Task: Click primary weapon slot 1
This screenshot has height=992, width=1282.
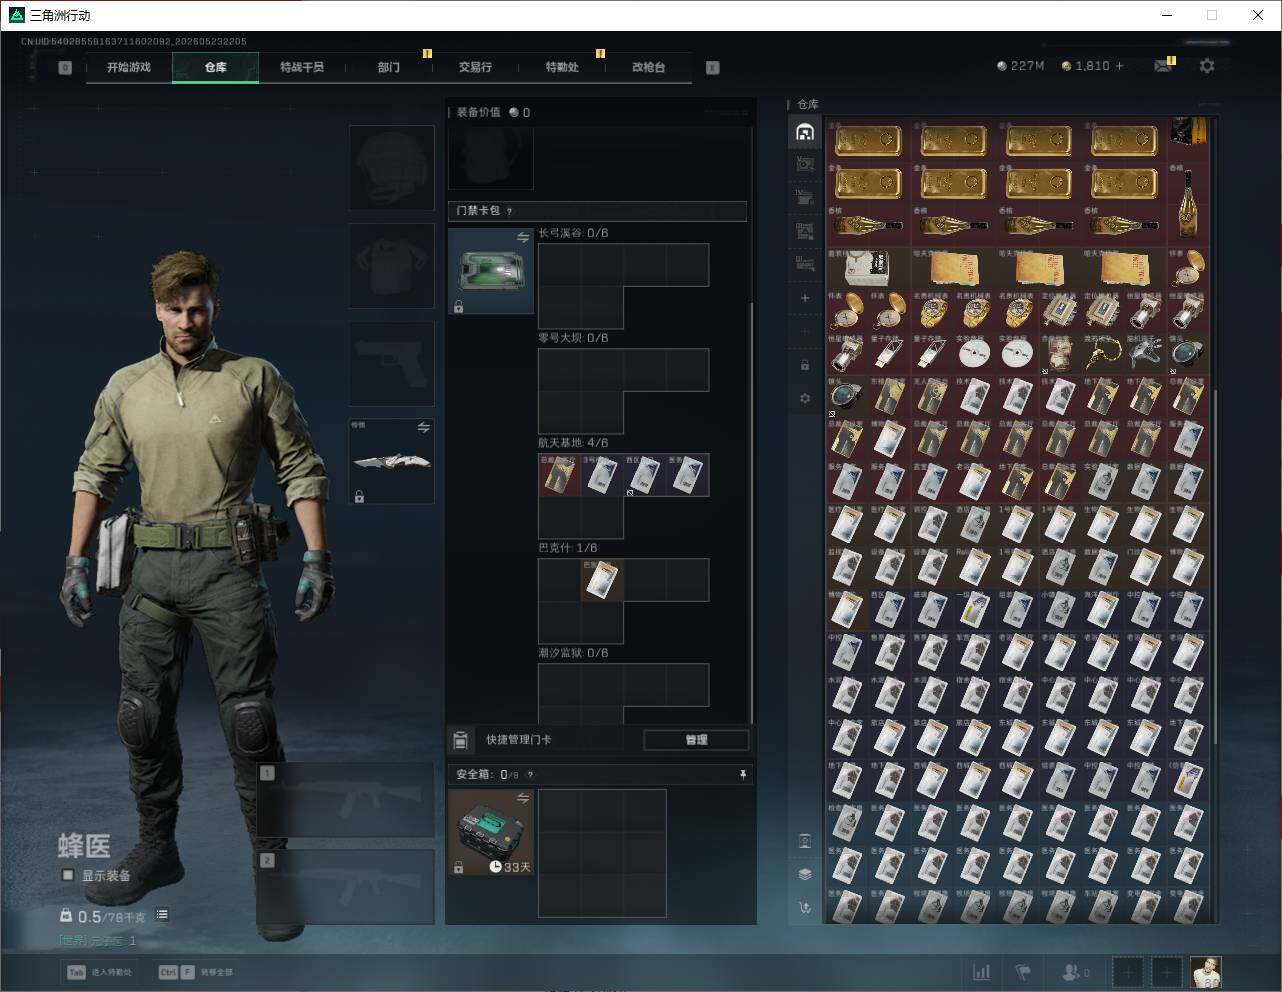Action: point(346,800)
